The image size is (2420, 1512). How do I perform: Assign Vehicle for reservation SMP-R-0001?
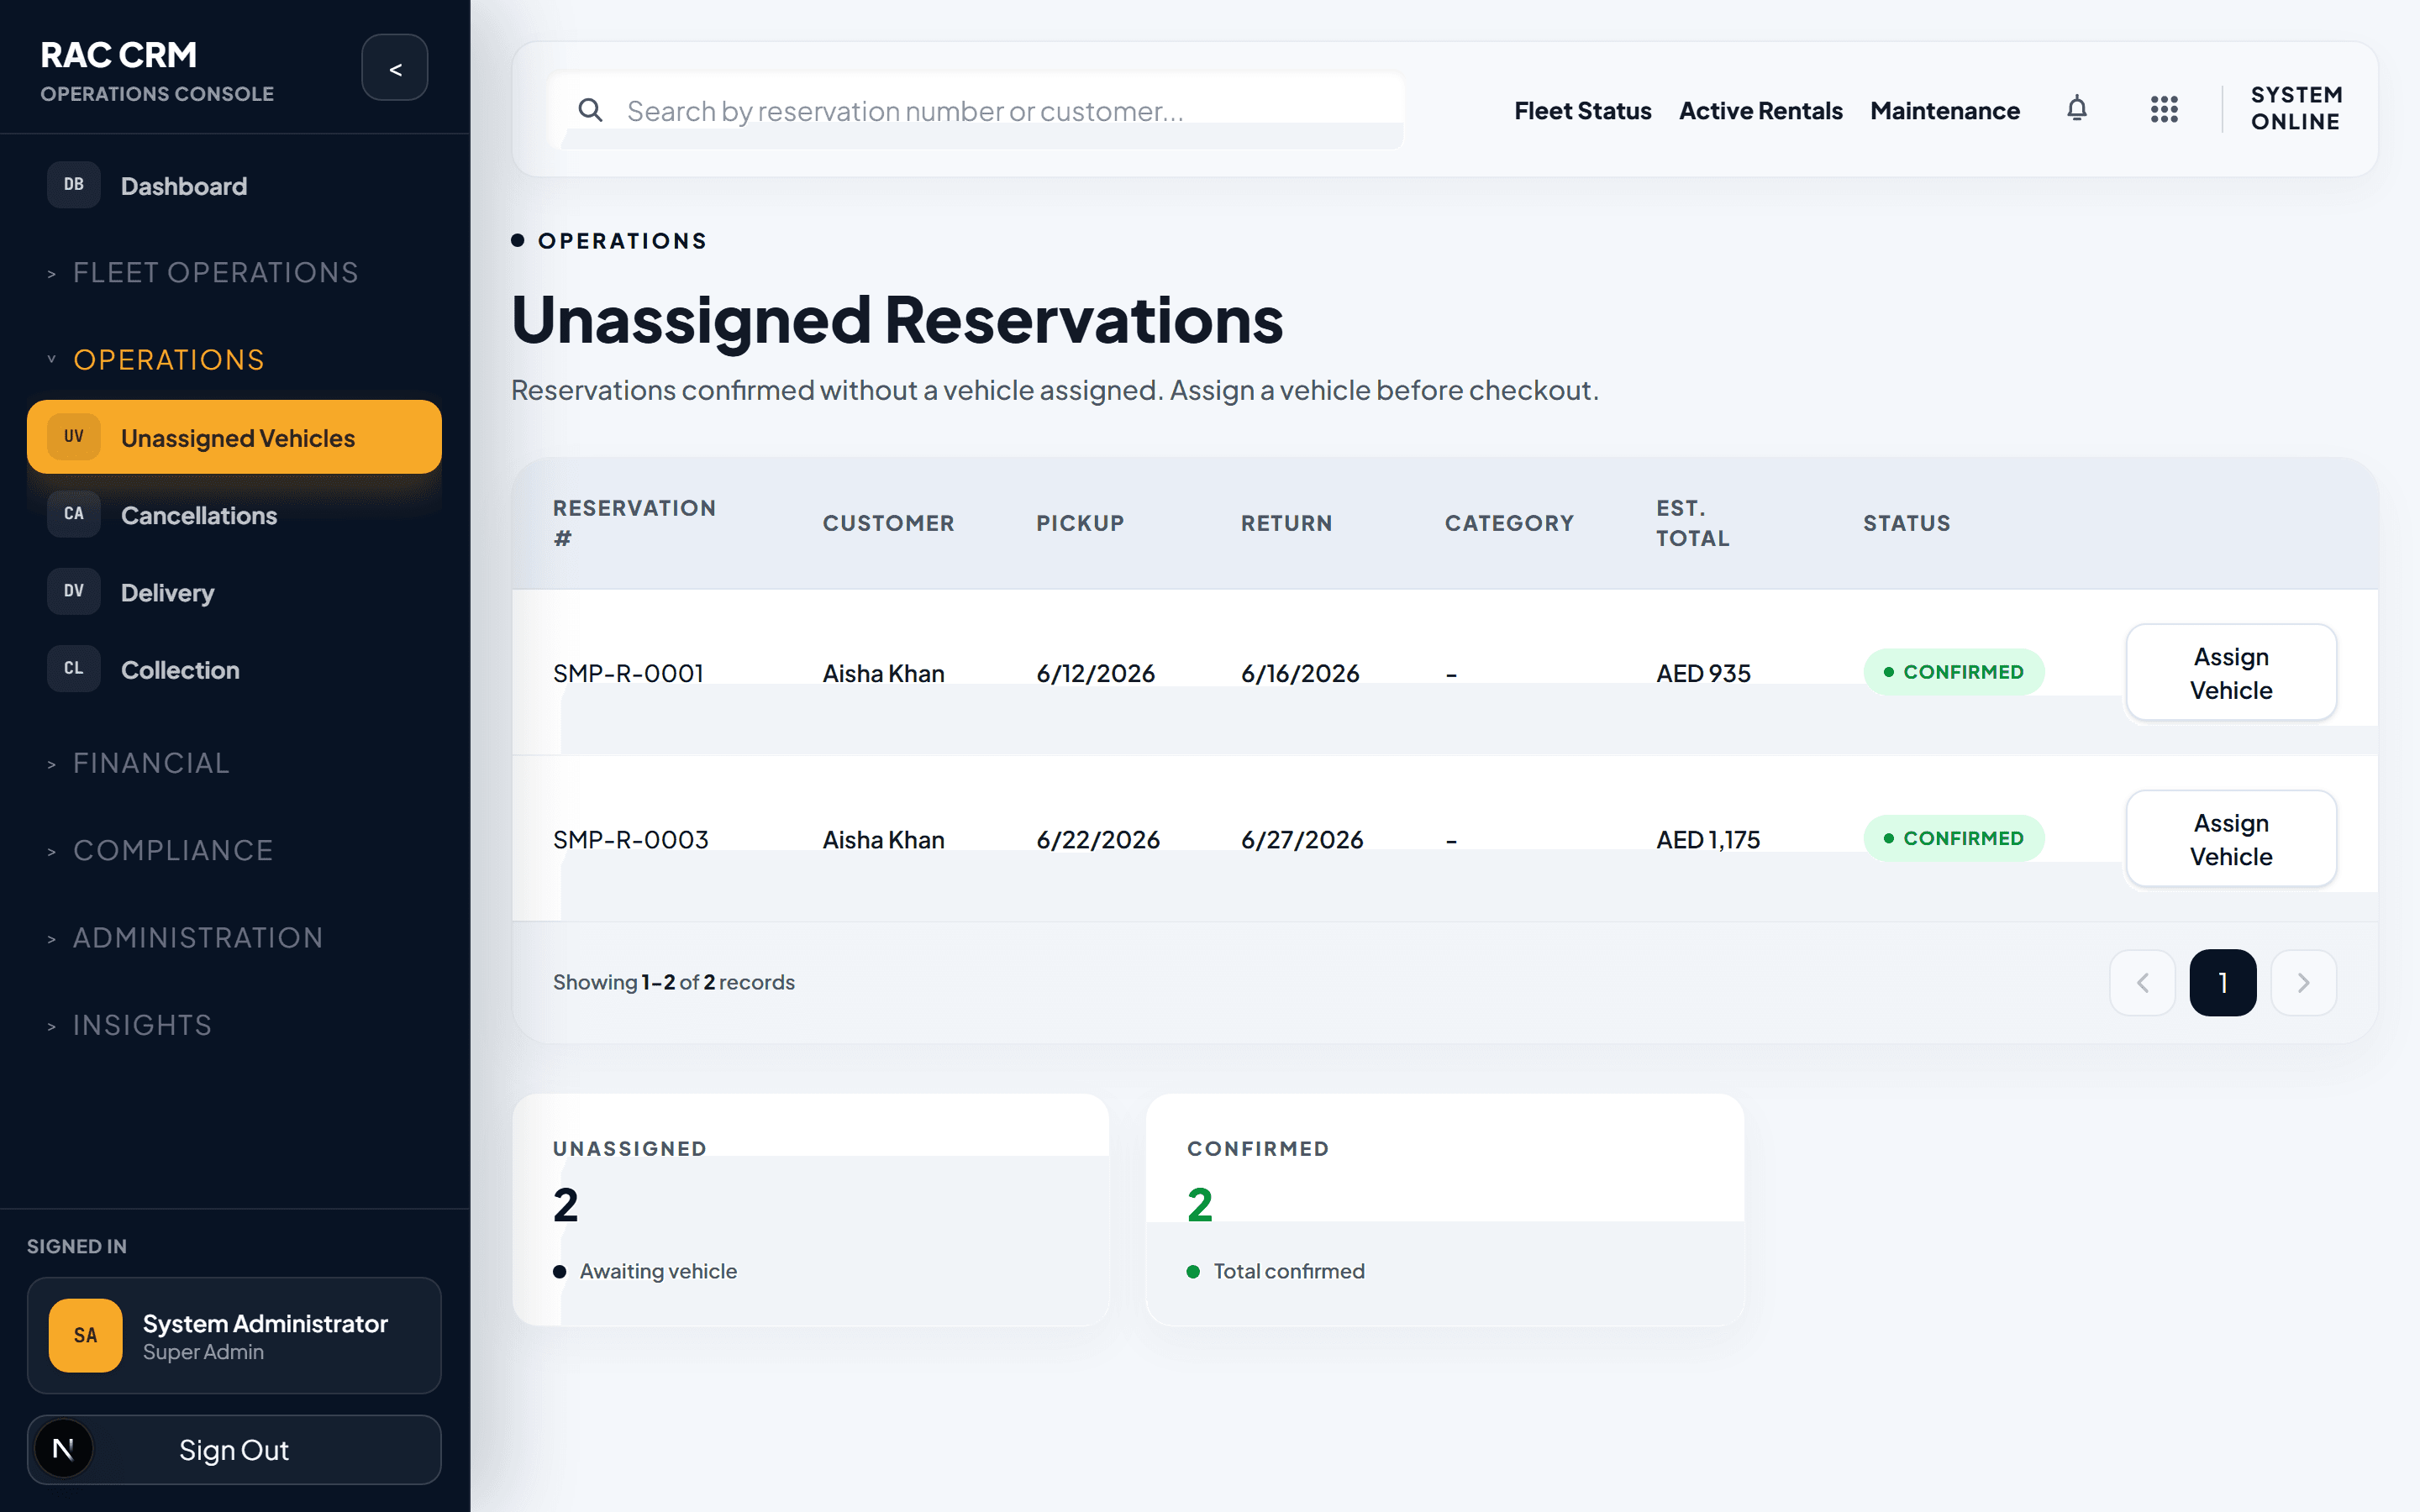pos(2230,673)
